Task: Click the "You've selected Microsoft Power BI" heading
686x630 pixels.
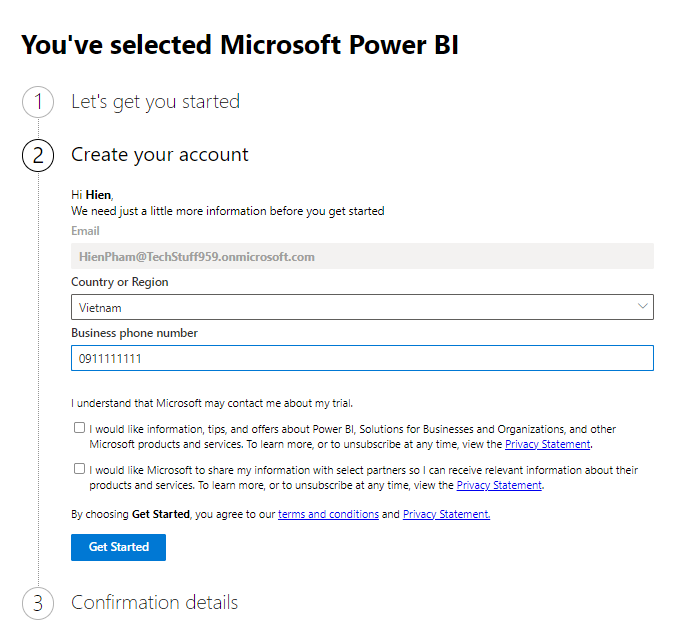Action: 240,45
